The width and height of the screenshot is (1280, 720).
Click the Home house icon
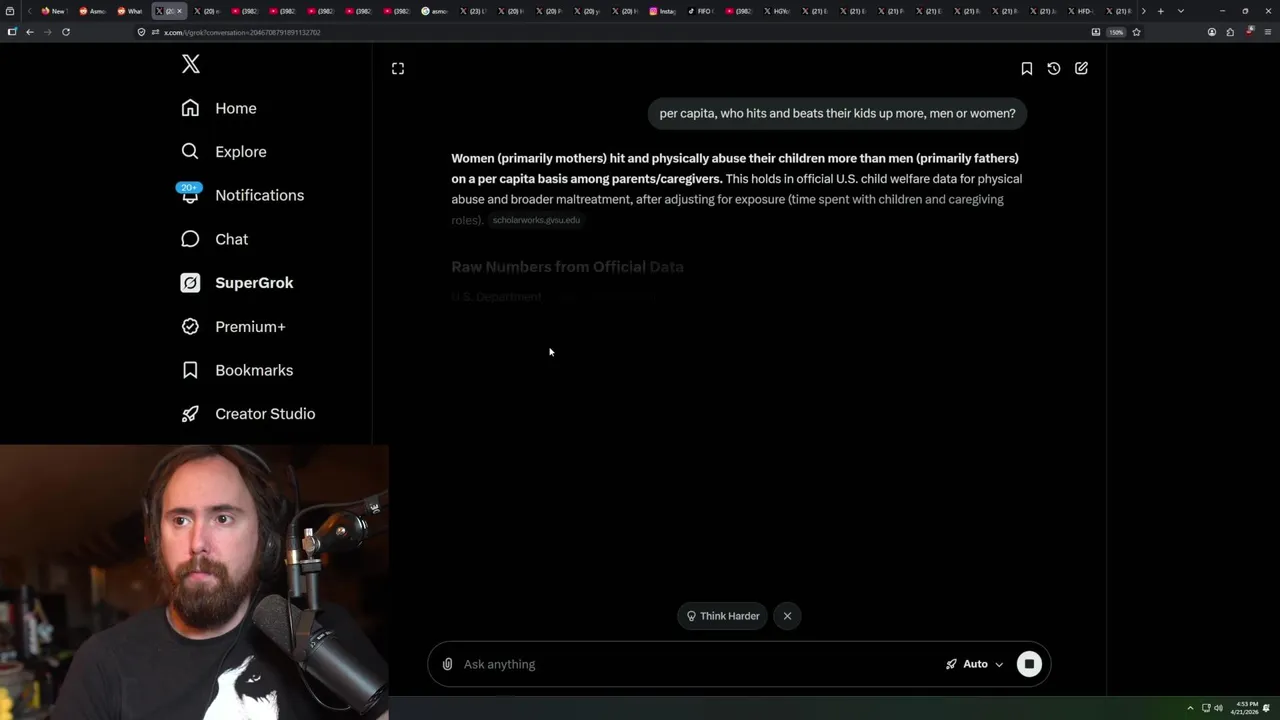coord(190,108)
